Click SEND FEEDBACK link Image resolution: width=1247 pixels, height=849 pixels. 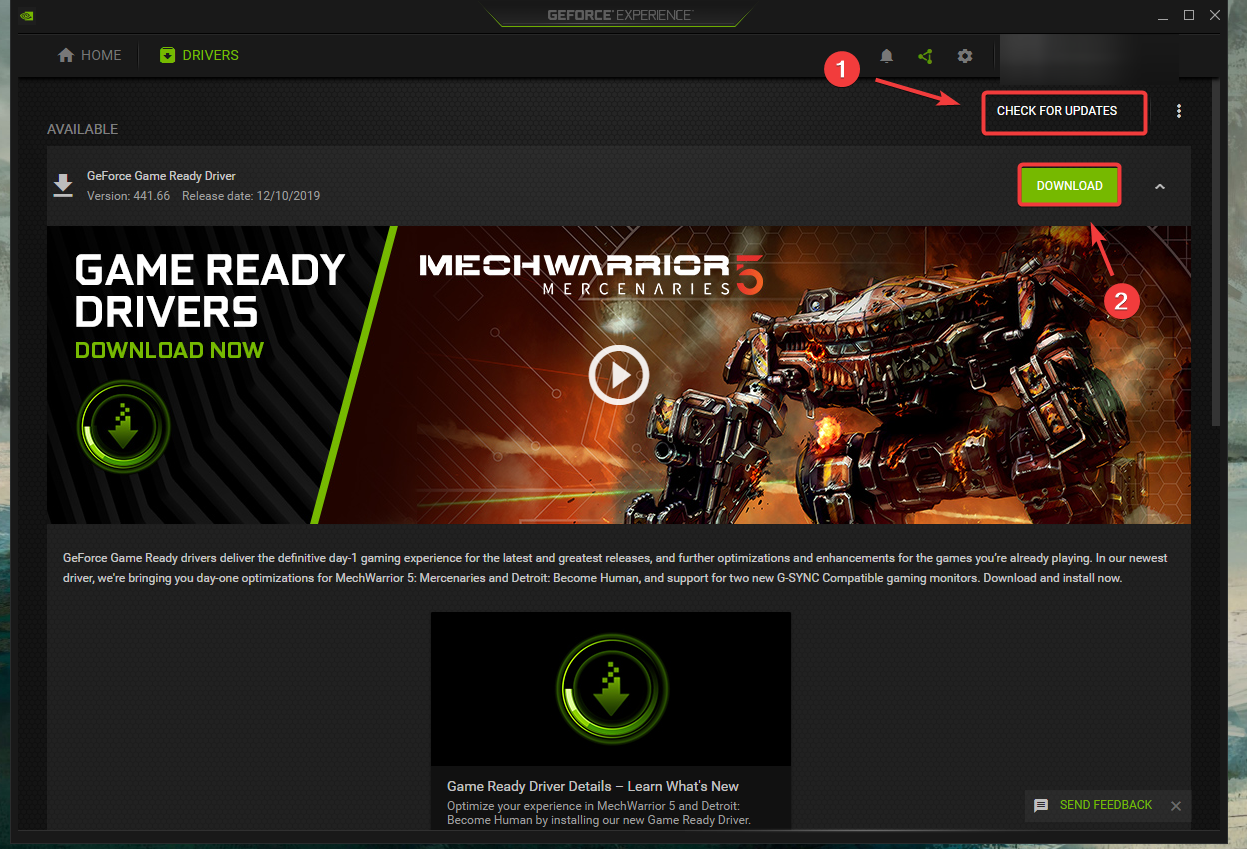pyautogui.click(x=1106, y=805)
